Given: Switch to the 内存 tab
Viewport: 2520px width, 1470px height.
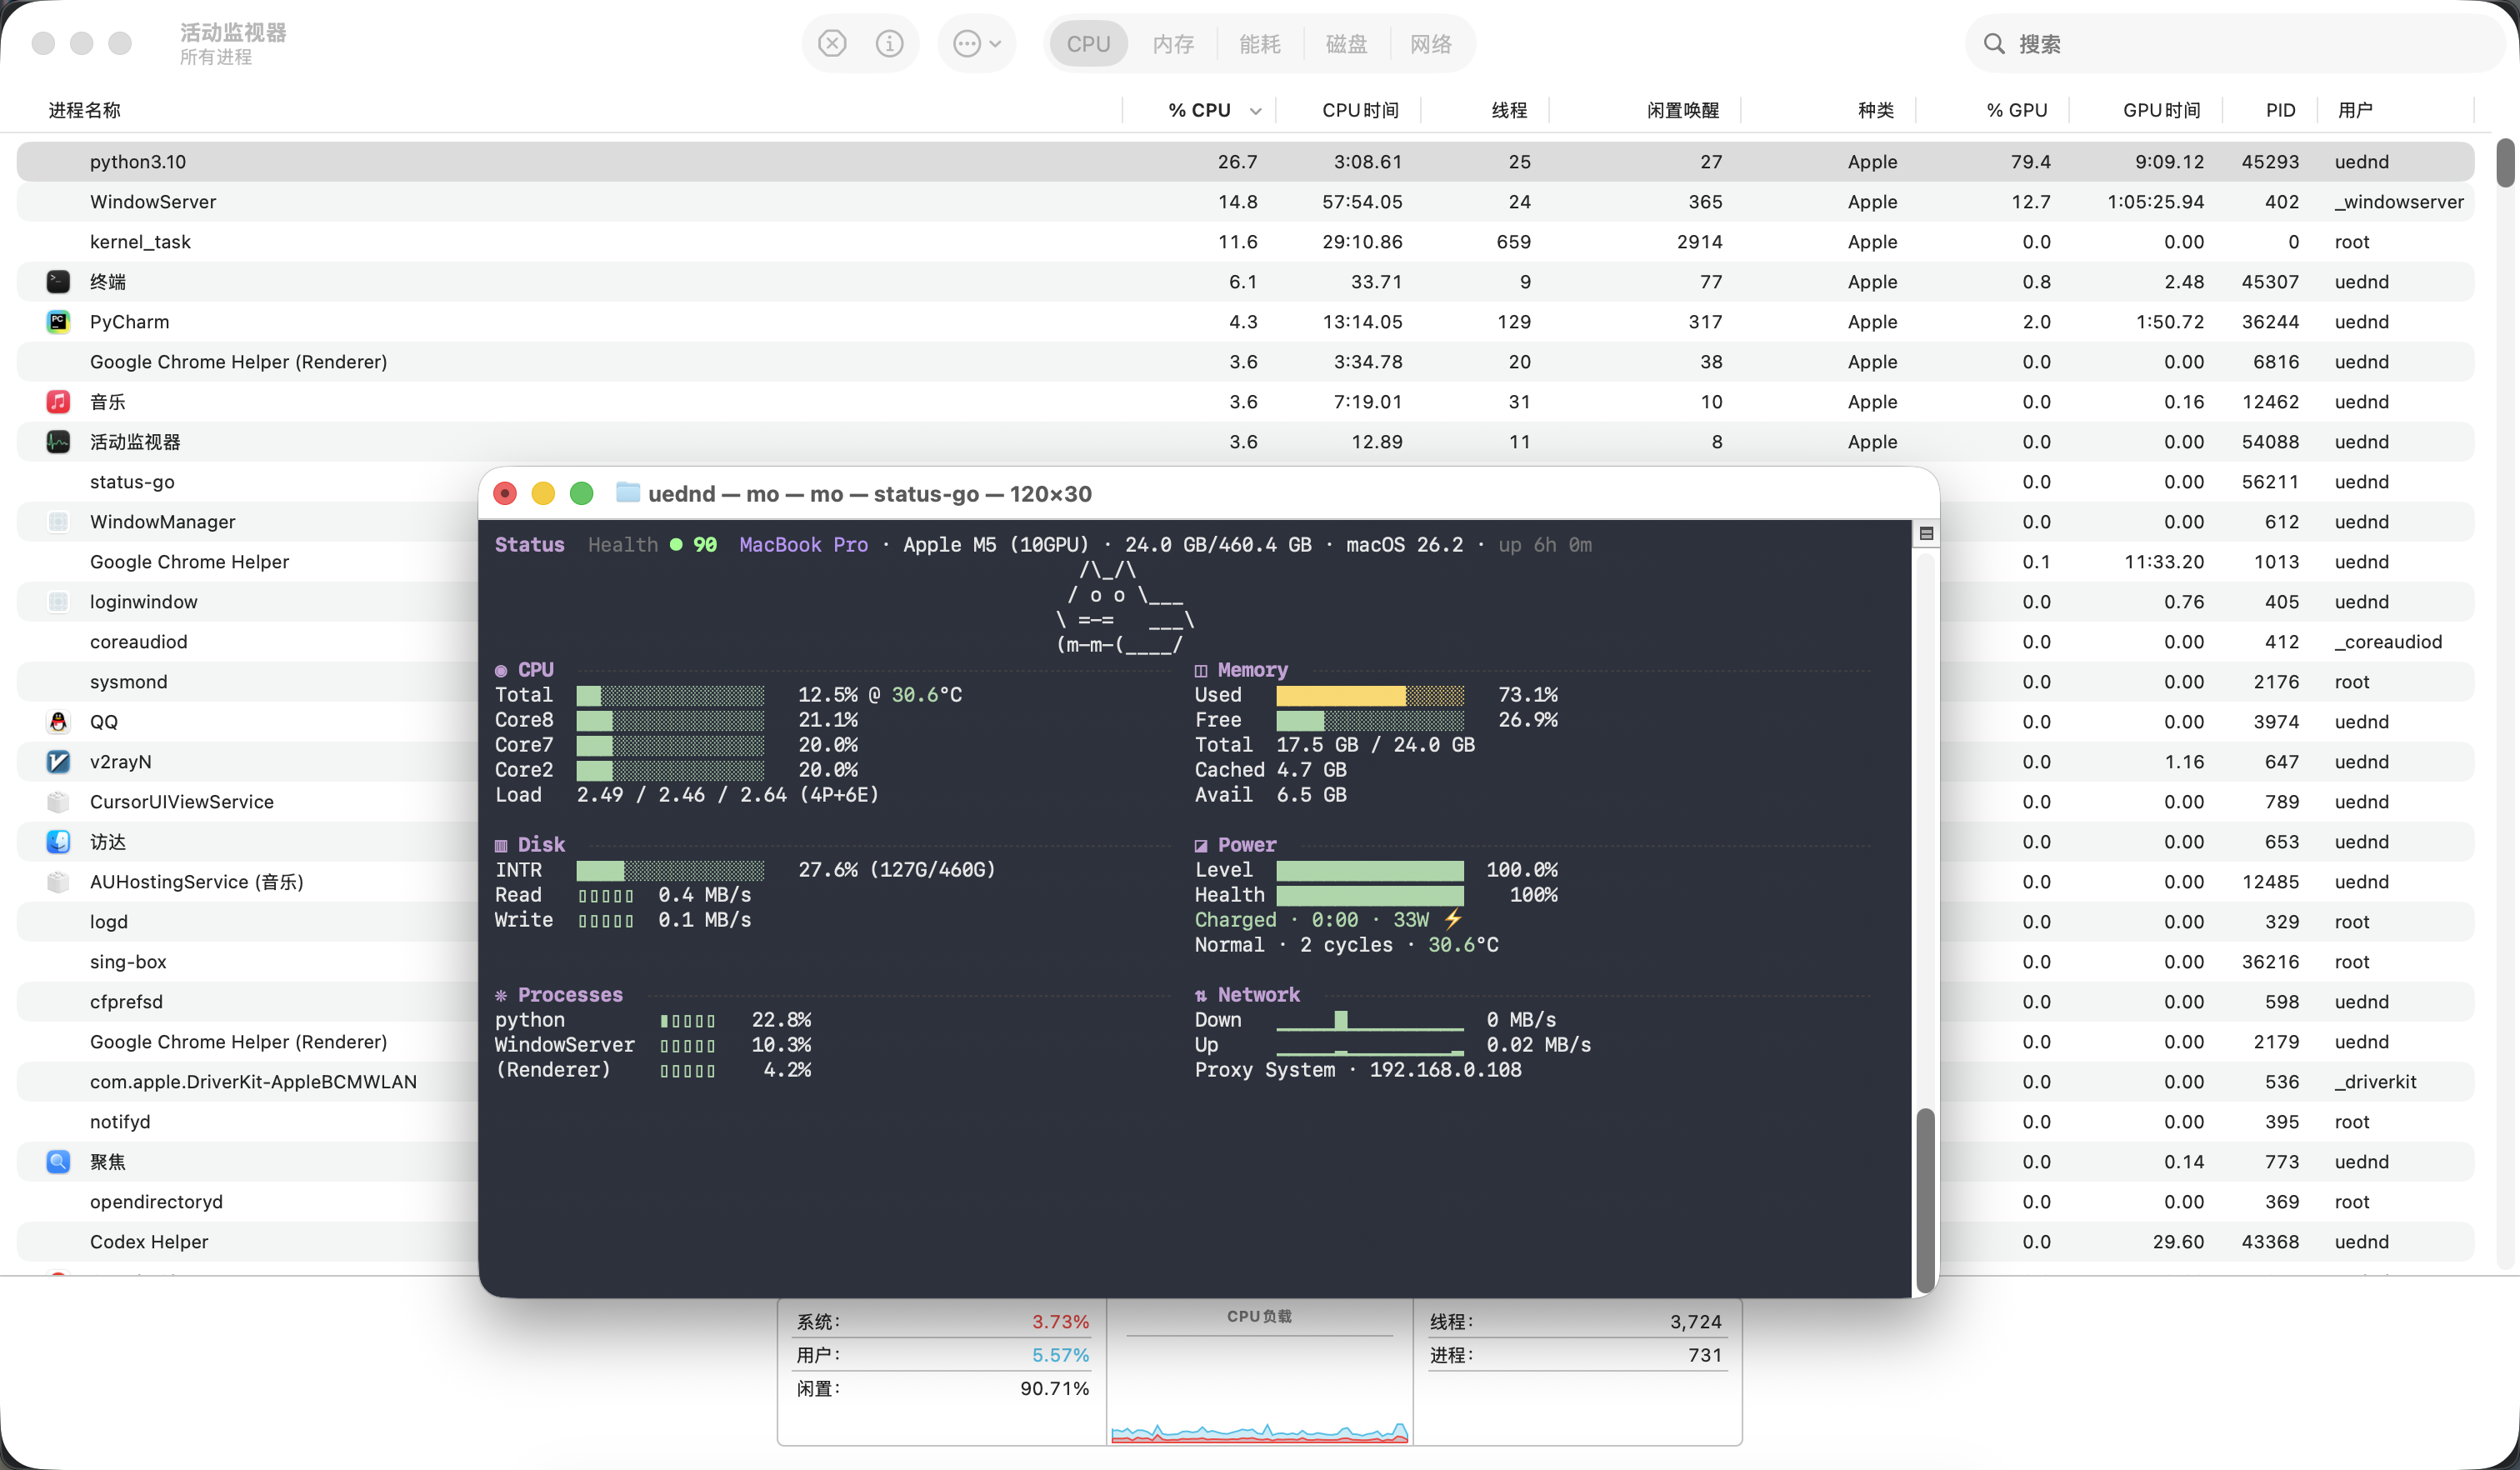Looking at the screenshot, I should 1173,44.
